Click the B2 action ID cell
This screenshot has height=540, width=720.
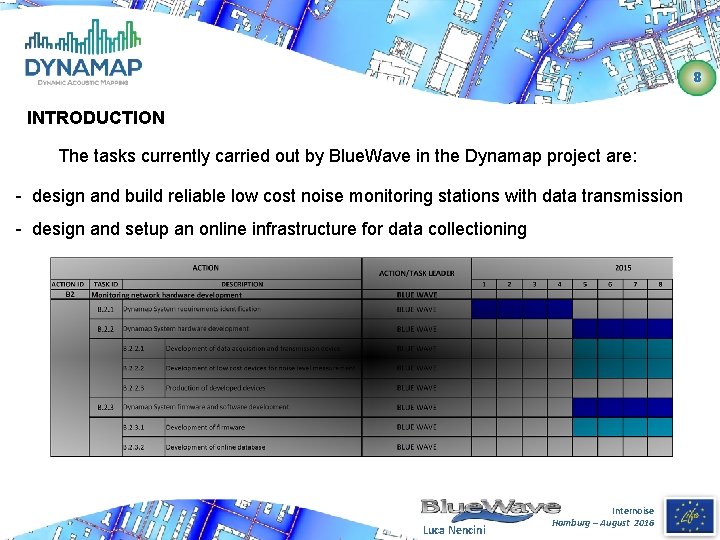click(70, 294)
